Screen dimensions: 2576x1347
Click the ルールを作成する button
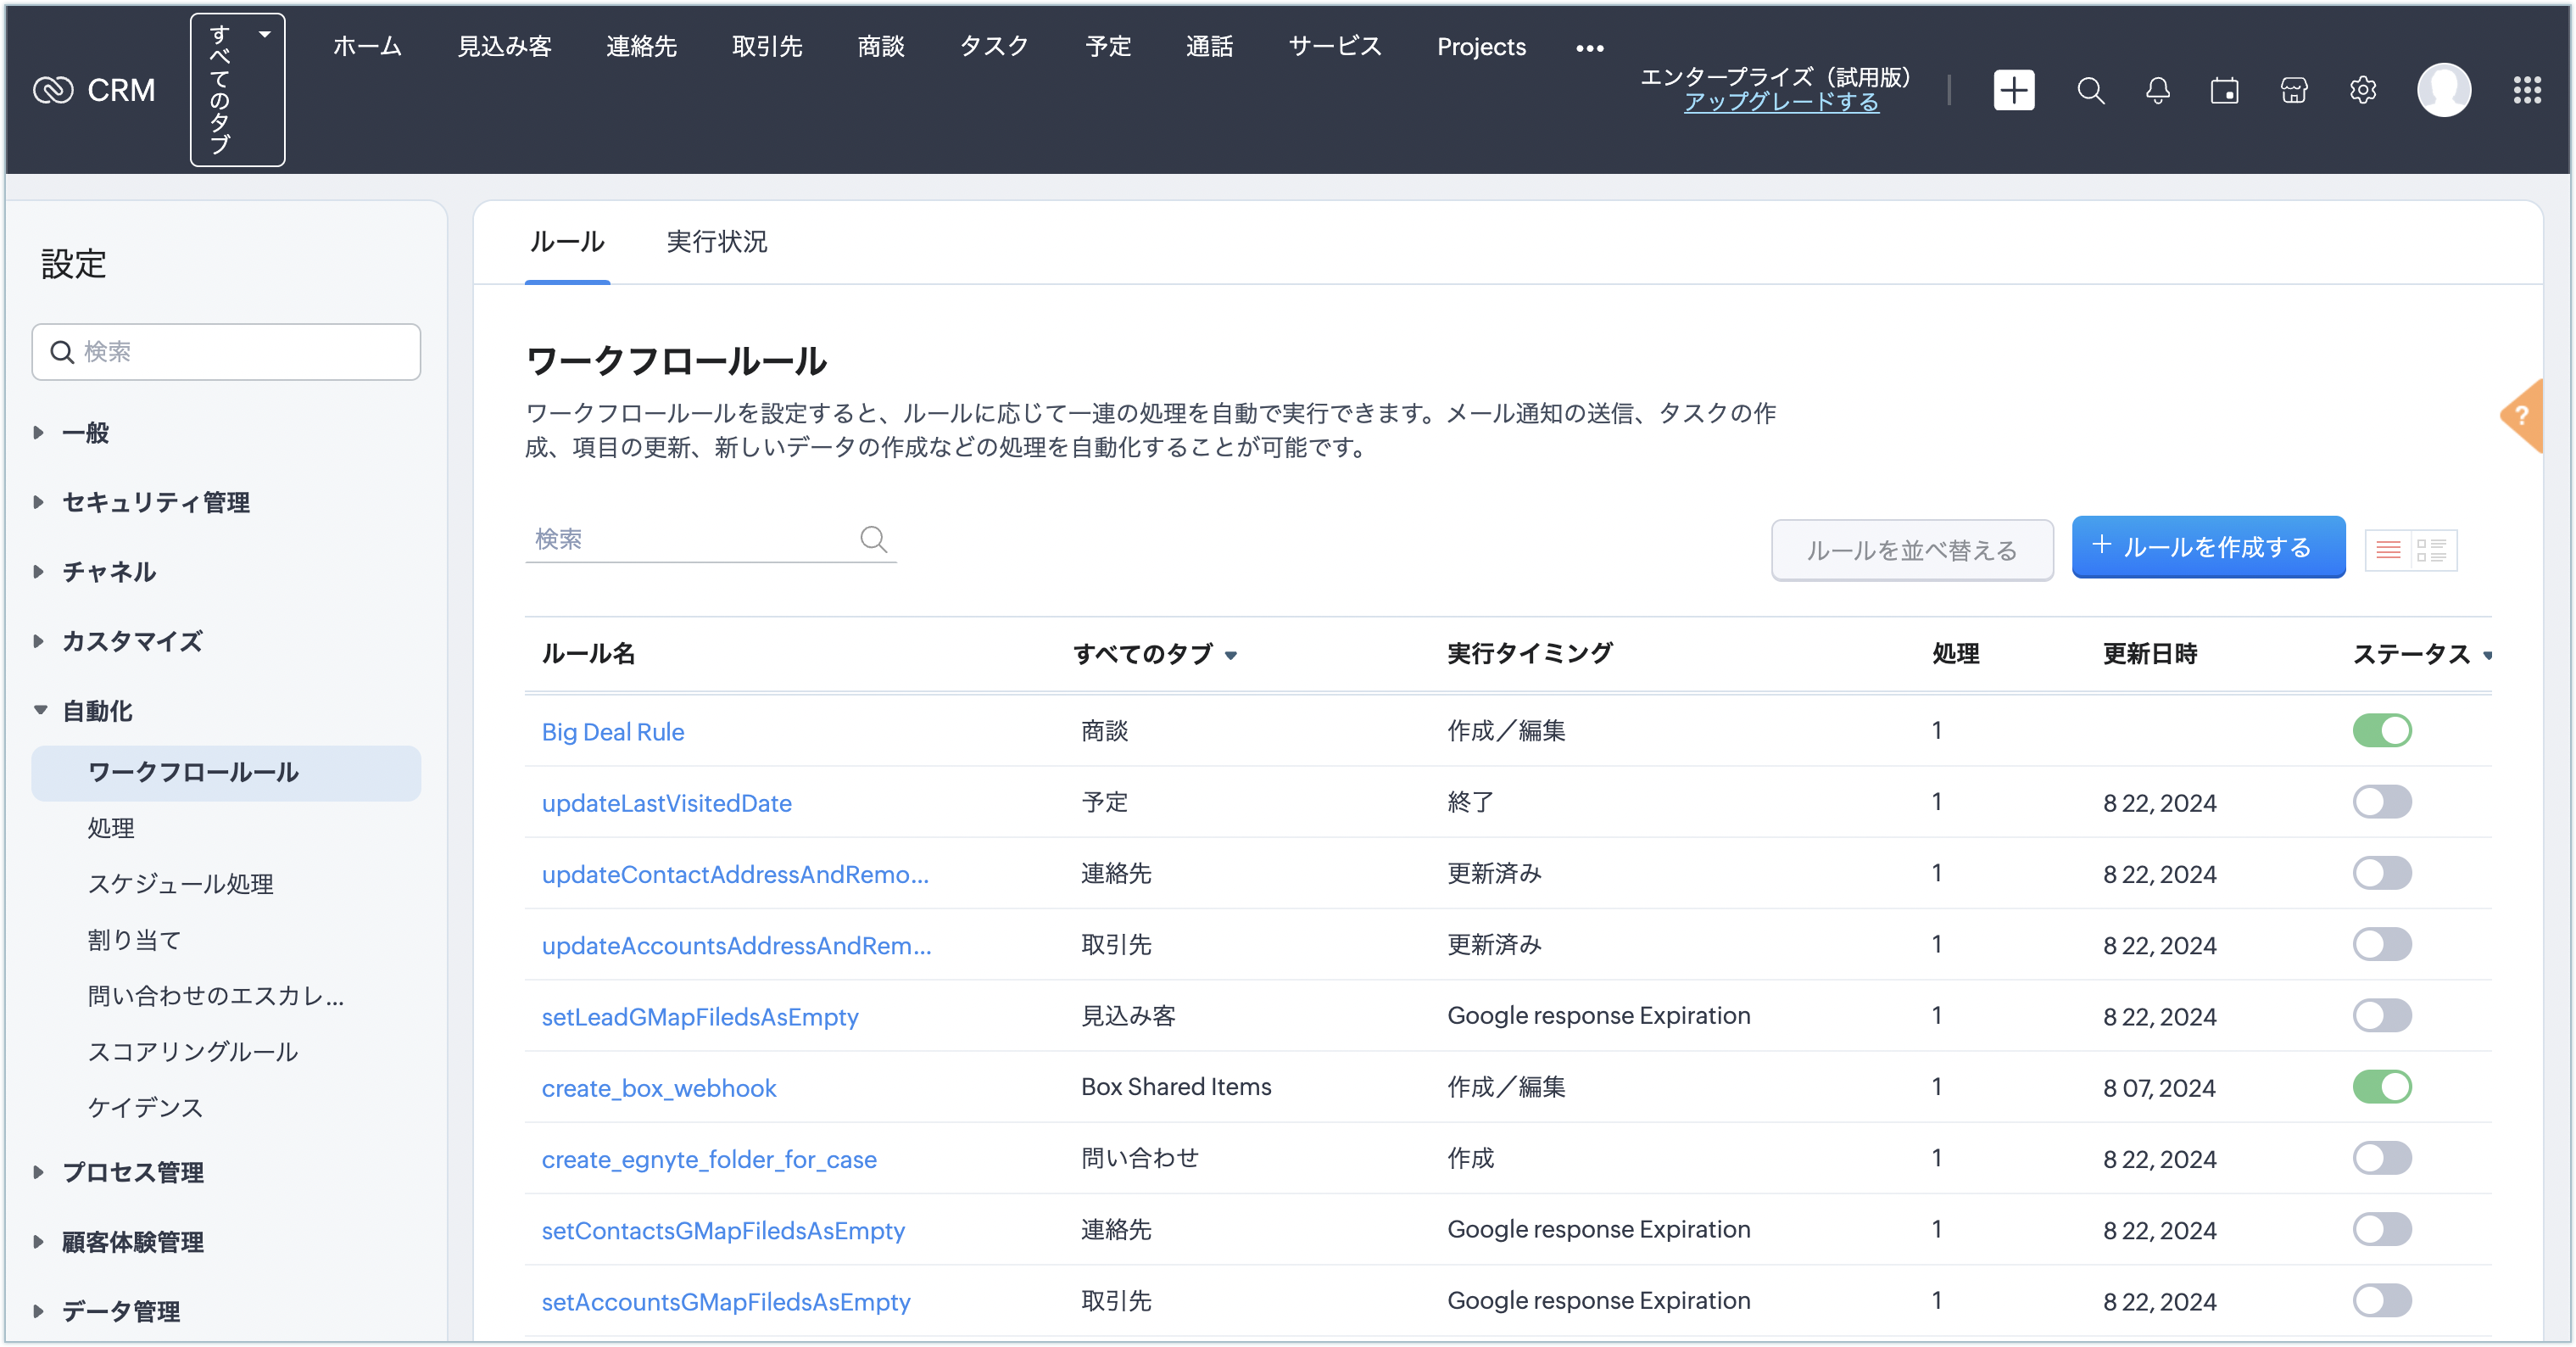click(2208, 547)
